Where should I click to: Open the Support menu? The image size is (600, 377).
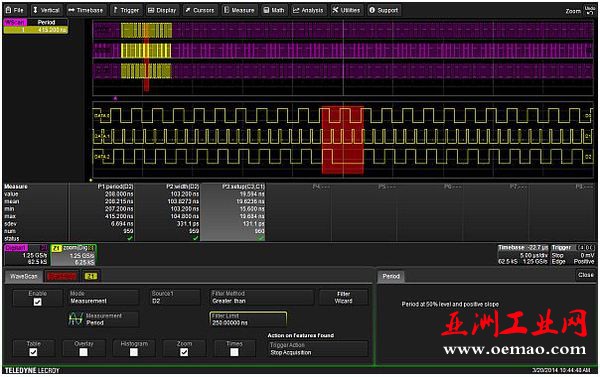tap(384, 10)
